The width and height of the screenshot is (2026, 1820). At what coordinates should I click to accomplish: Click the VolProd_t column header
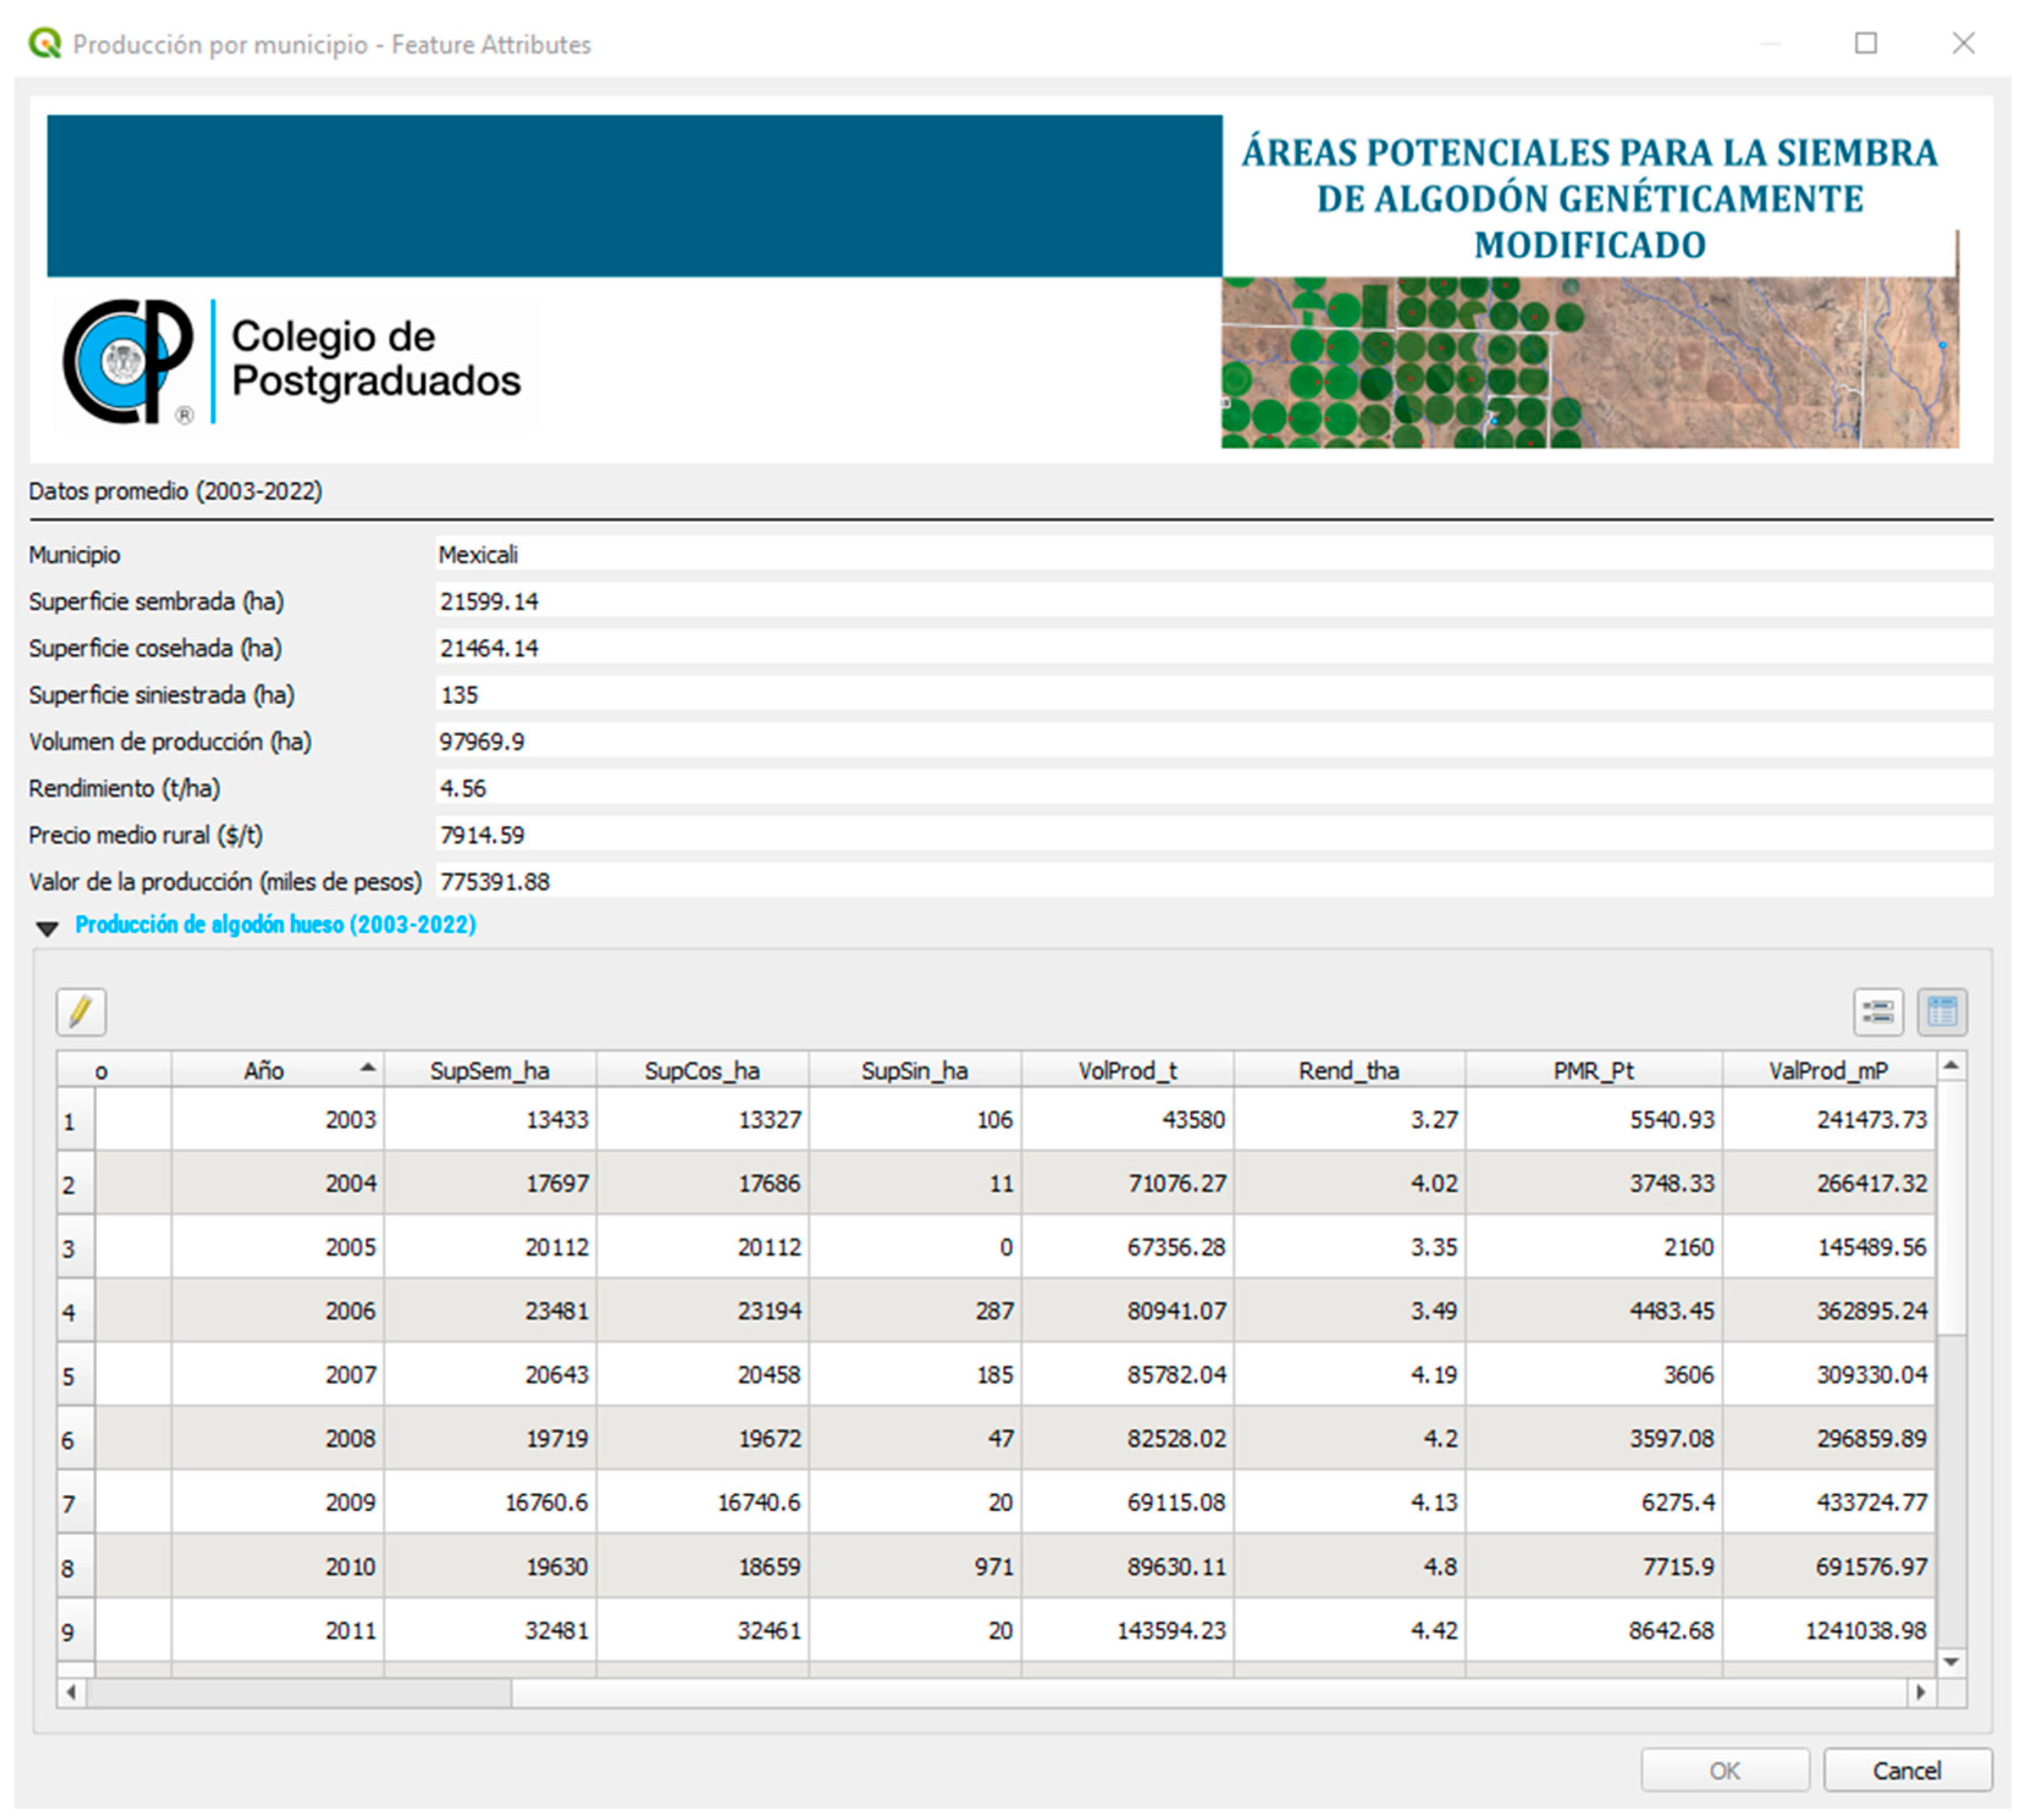point(1127,1070)
